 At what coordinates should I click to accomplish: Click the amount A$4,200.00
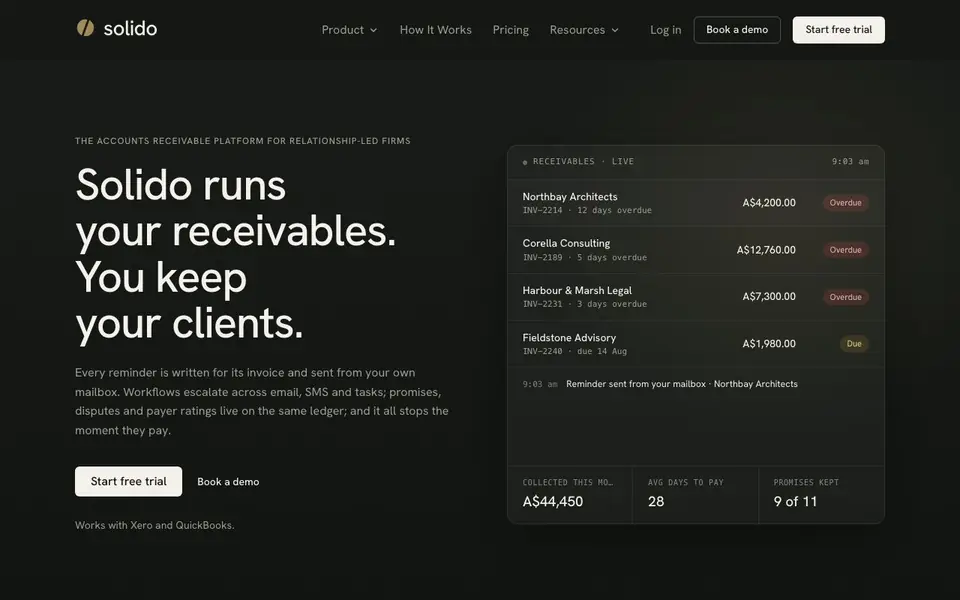click(x=769, y=203)
